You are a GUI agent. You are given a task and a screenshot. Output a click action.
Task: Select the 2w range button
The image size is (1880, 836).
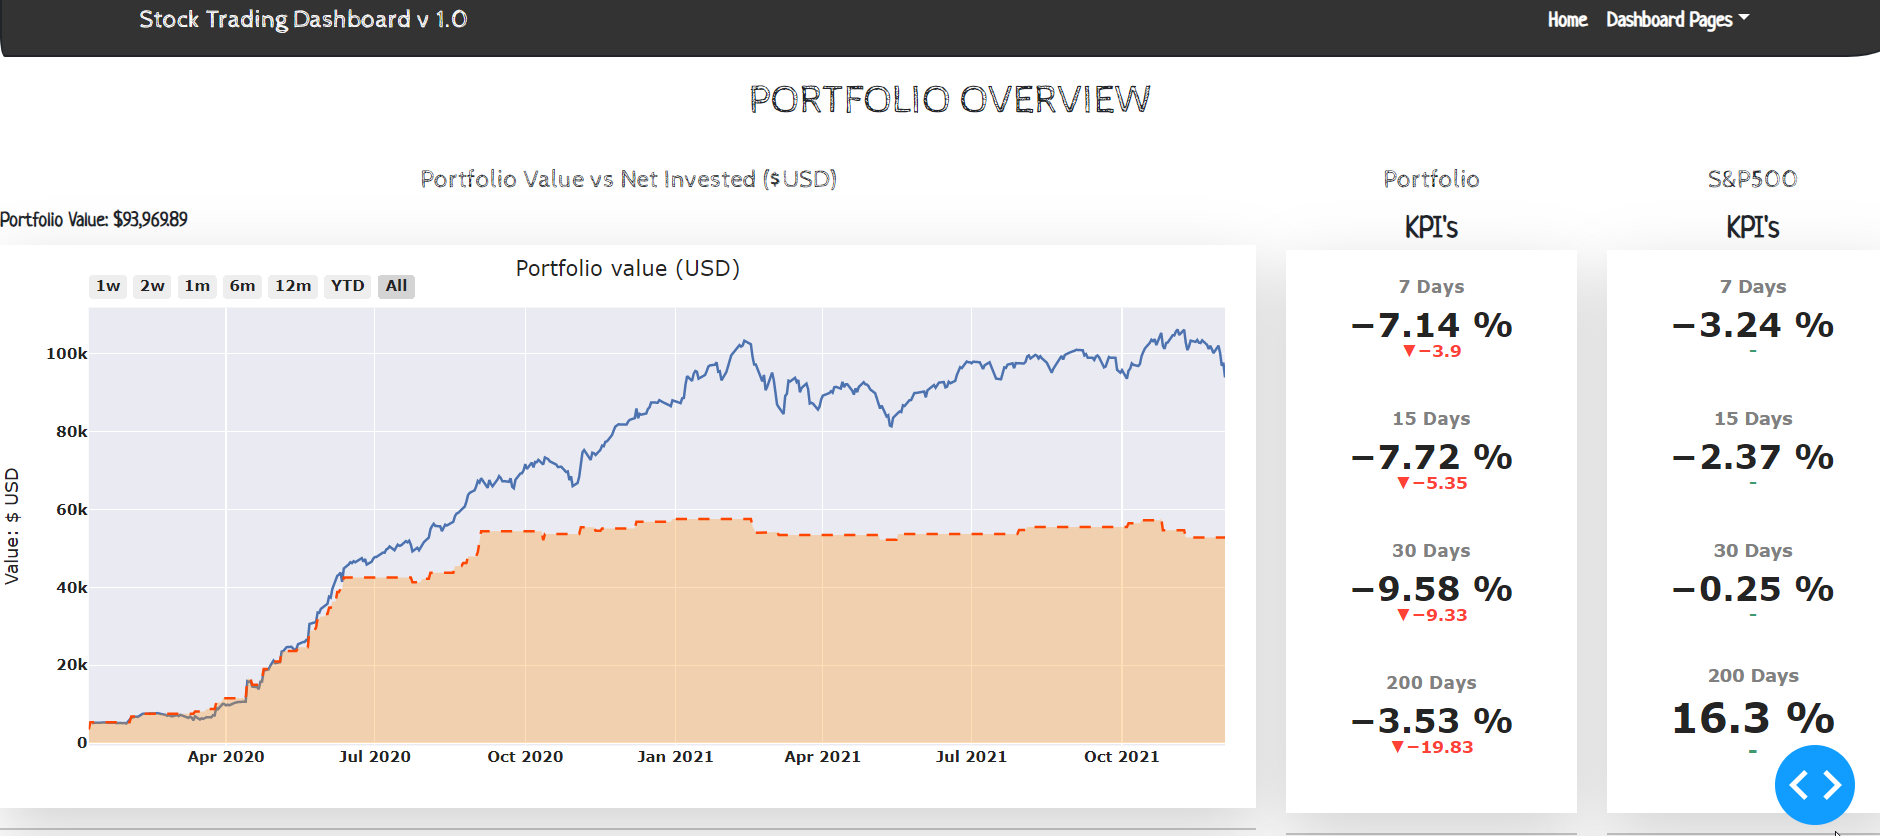point(151,286)
